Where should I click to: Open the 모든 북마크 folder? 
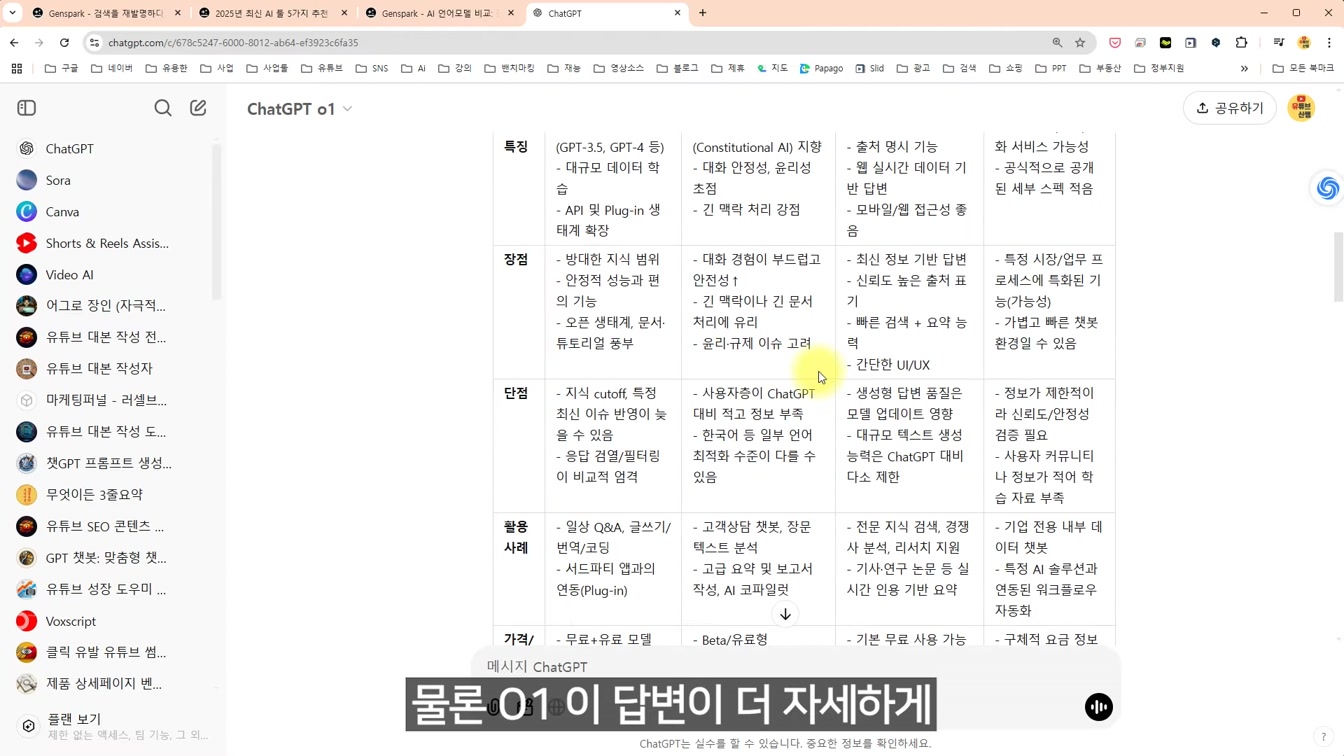click(x=1304, y=69)
